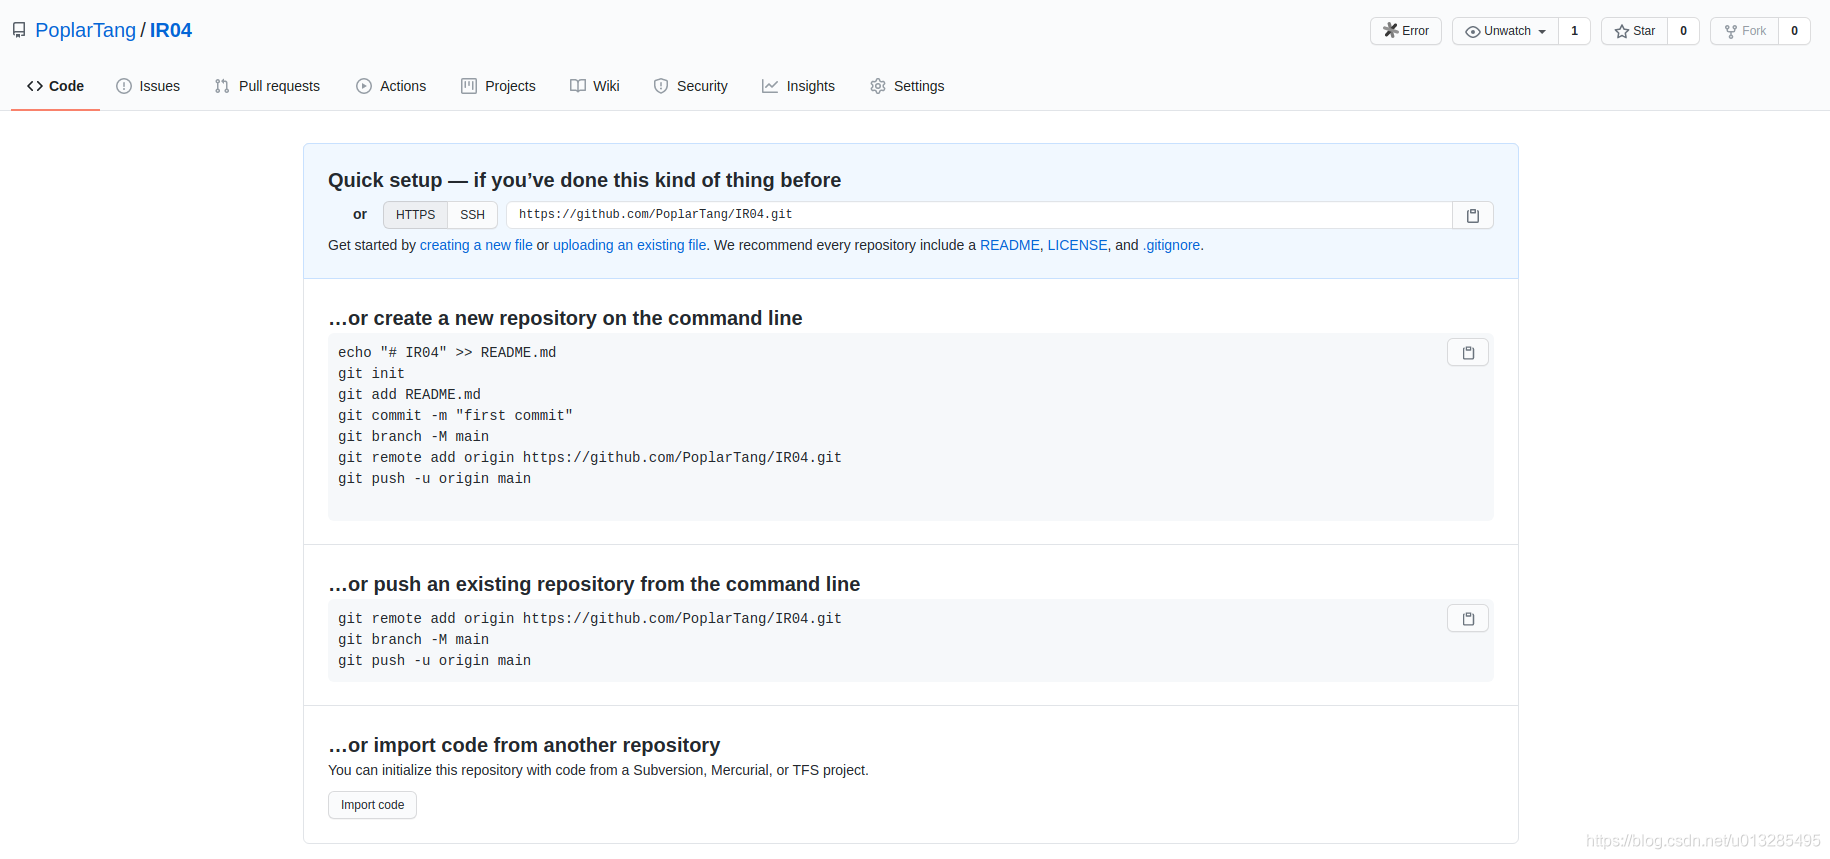Open the IR04 repository name link
The width and height of the screenshot is (1830, 859).
click(x=171, y=30)
